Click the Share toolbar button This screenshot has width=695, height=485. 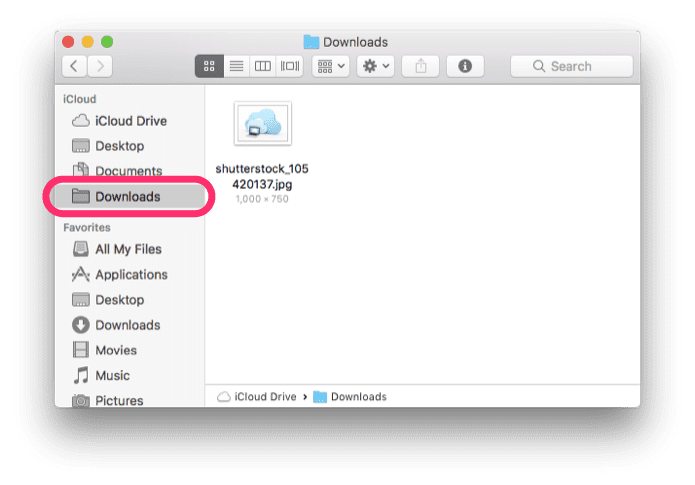pyautogui.click(x=420, y=66)
